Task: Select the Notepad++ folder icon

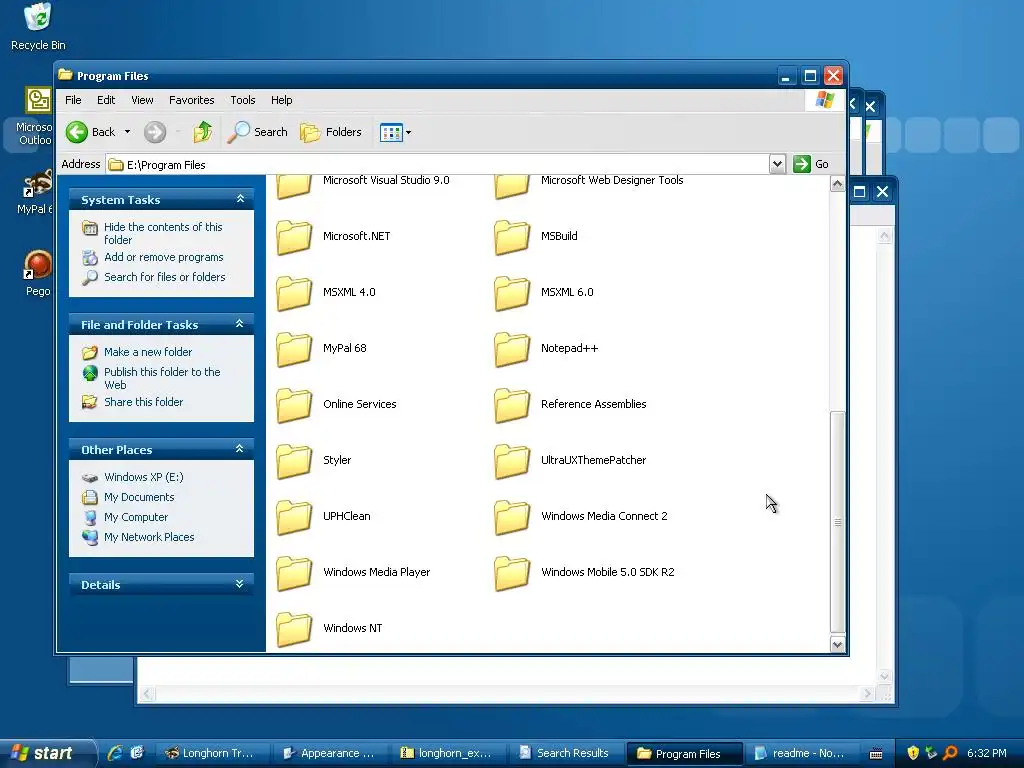Action: (512, 349)
